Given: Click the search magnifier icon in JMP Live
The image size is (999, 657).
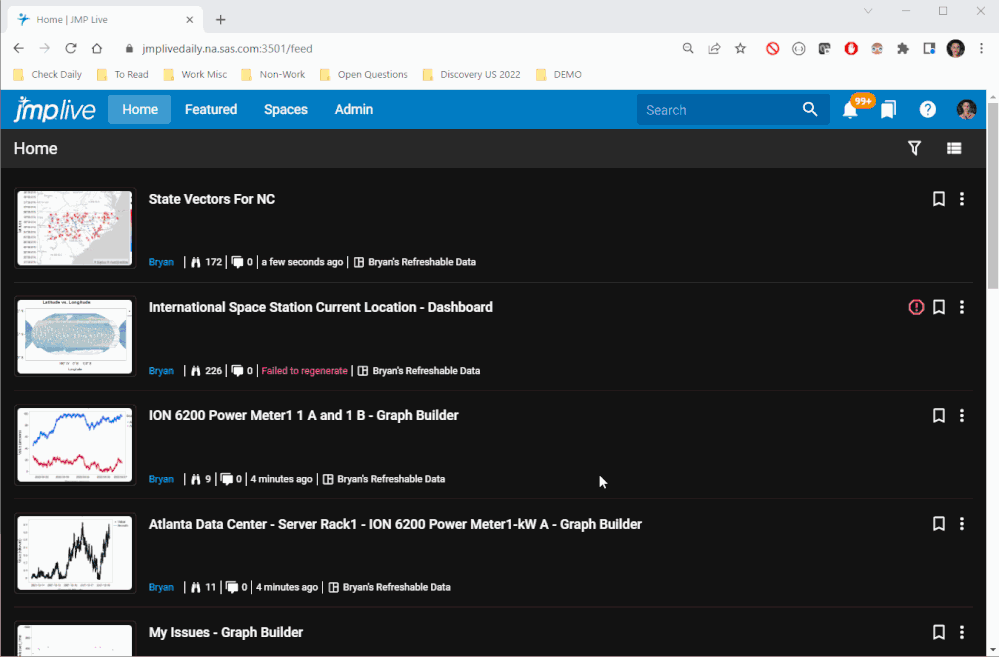Looking at the screenshot, I should (810, 110).
